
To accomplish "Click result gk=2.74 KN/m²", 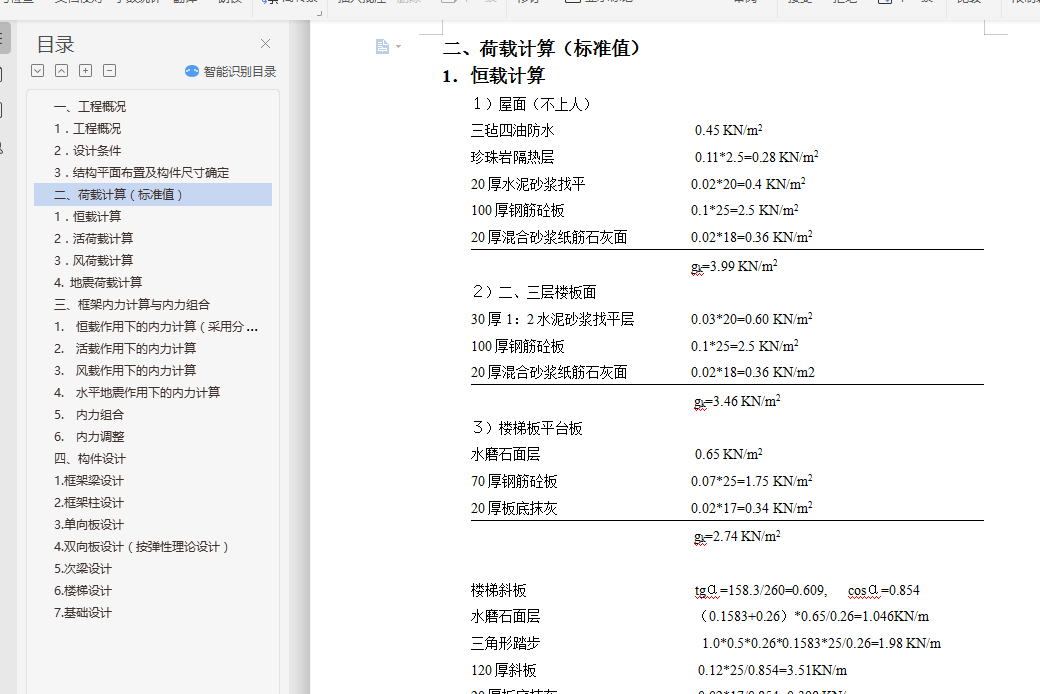I will click(737, 536).
